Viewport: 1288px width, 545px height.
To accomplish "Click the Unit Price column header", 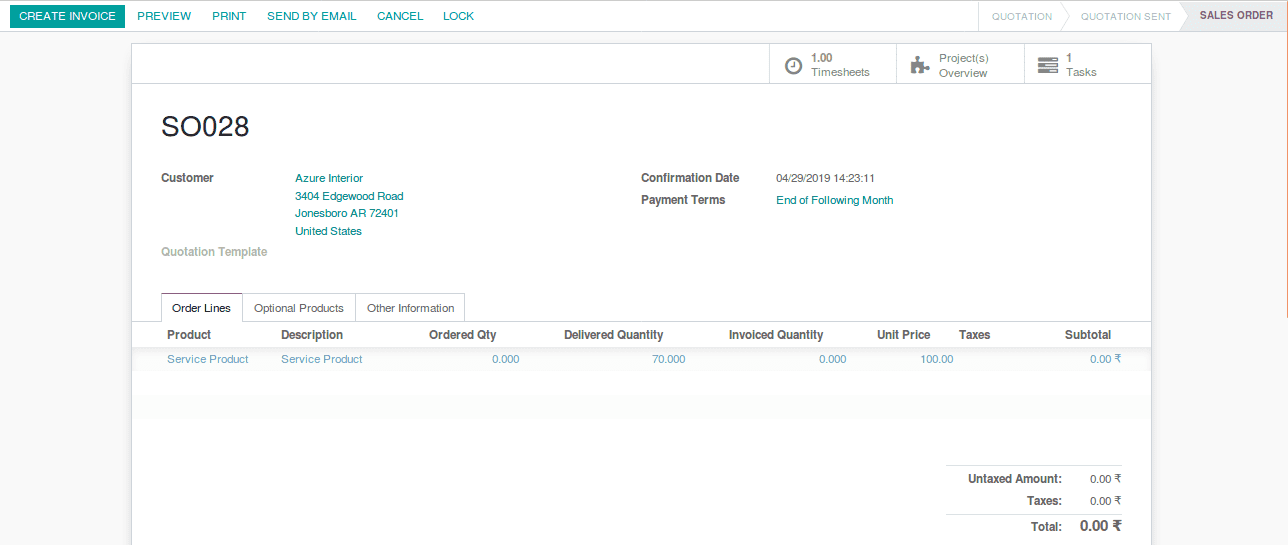I will tap(904, 335).
